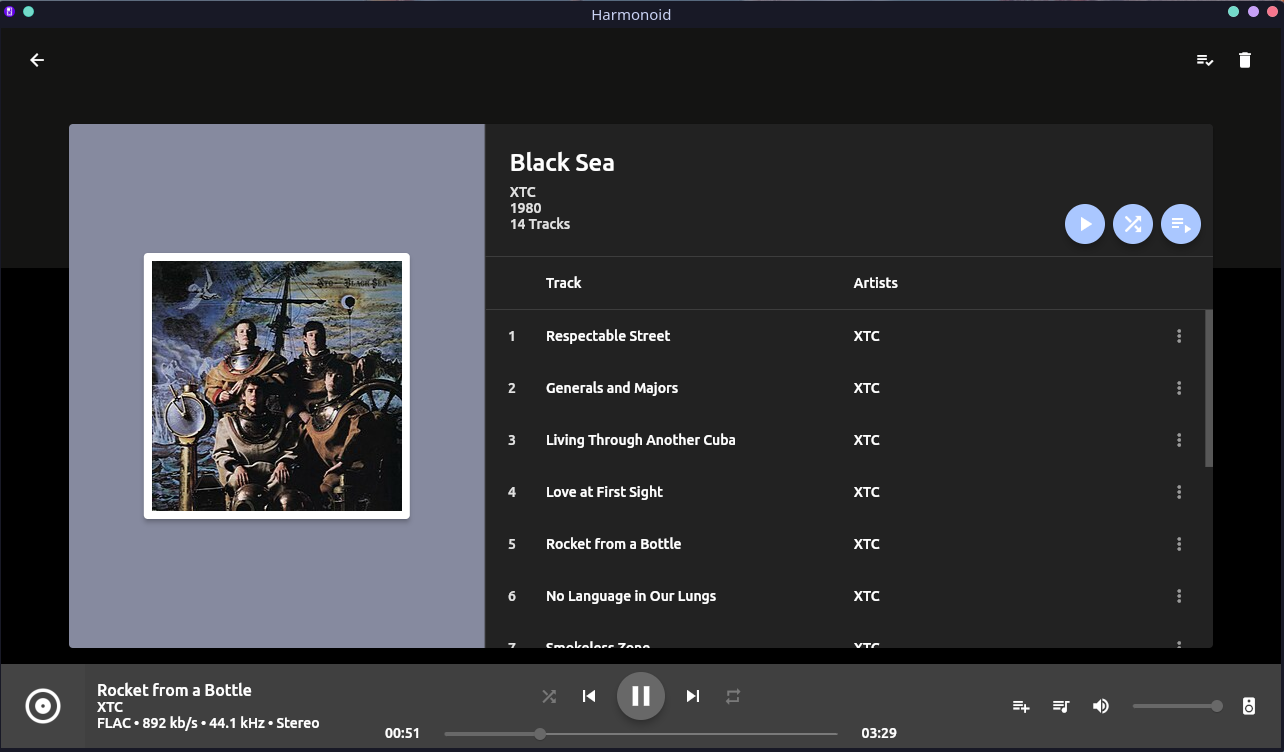Click the track list scrollbar
Image resolution: width=1284 pixels, height=752 pixels.
(x=1209, y=388)
